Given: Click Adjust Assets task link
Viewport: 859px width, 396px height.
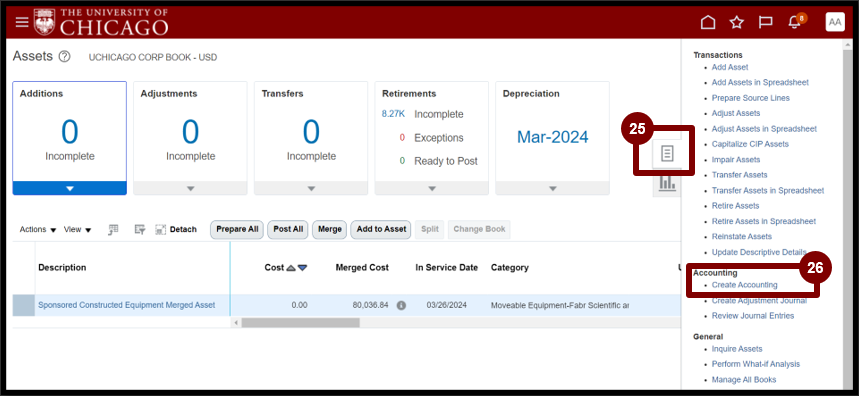Looking at the screenshot, I should (x=736, y=113).
